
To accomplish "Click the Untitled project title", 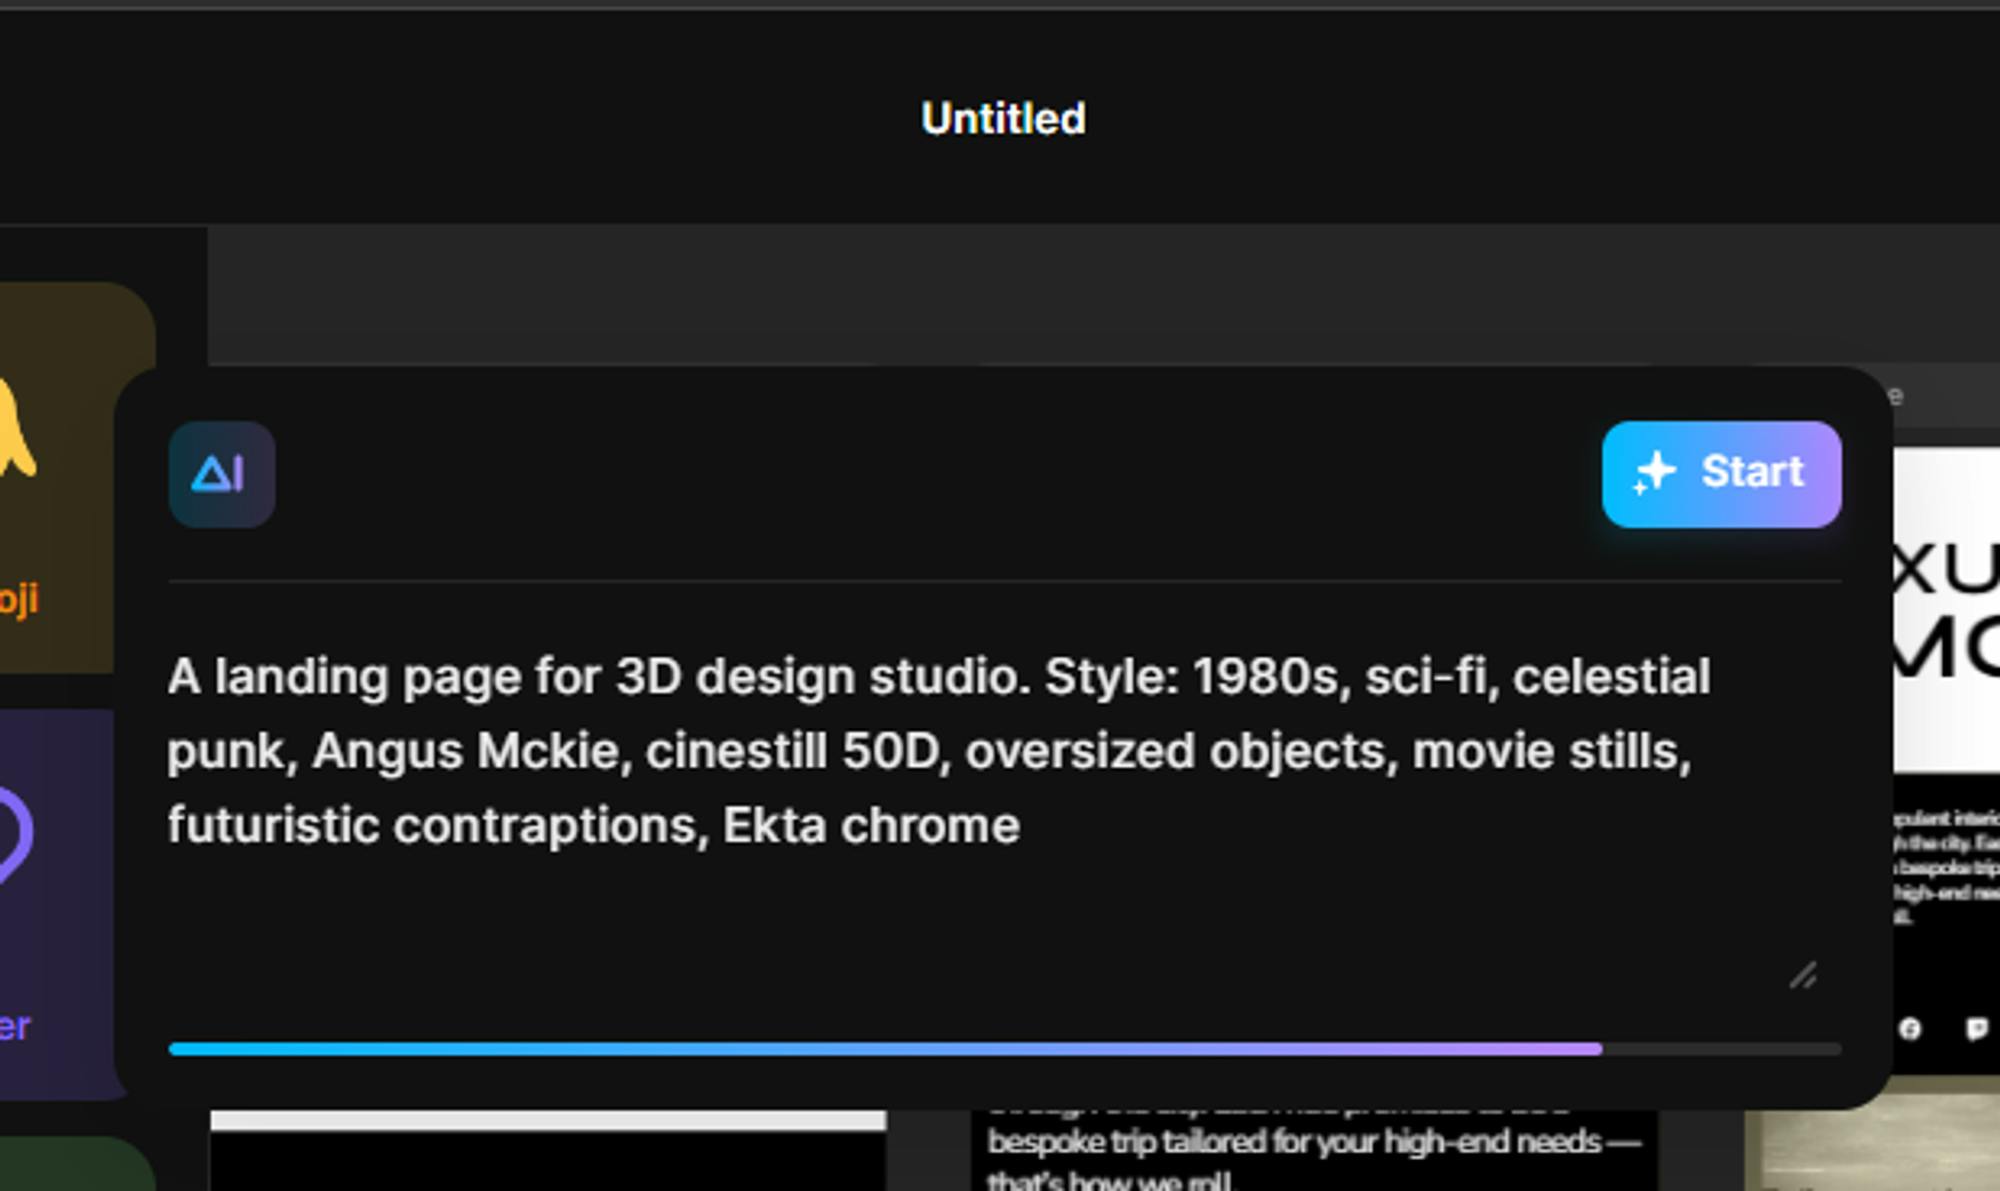I will pos(1003,119).
